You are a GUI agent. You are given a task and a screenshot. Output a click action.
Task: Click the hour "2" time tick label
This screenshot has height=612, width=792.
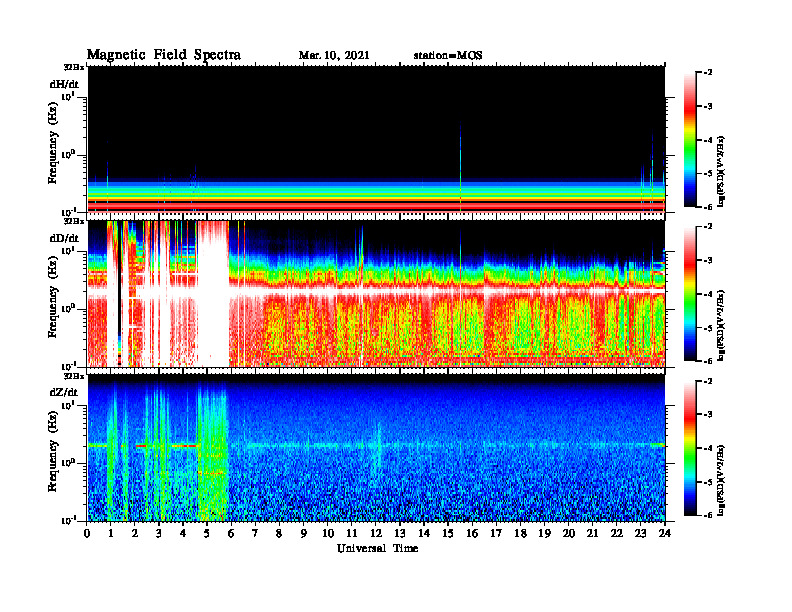pos(135,533)
